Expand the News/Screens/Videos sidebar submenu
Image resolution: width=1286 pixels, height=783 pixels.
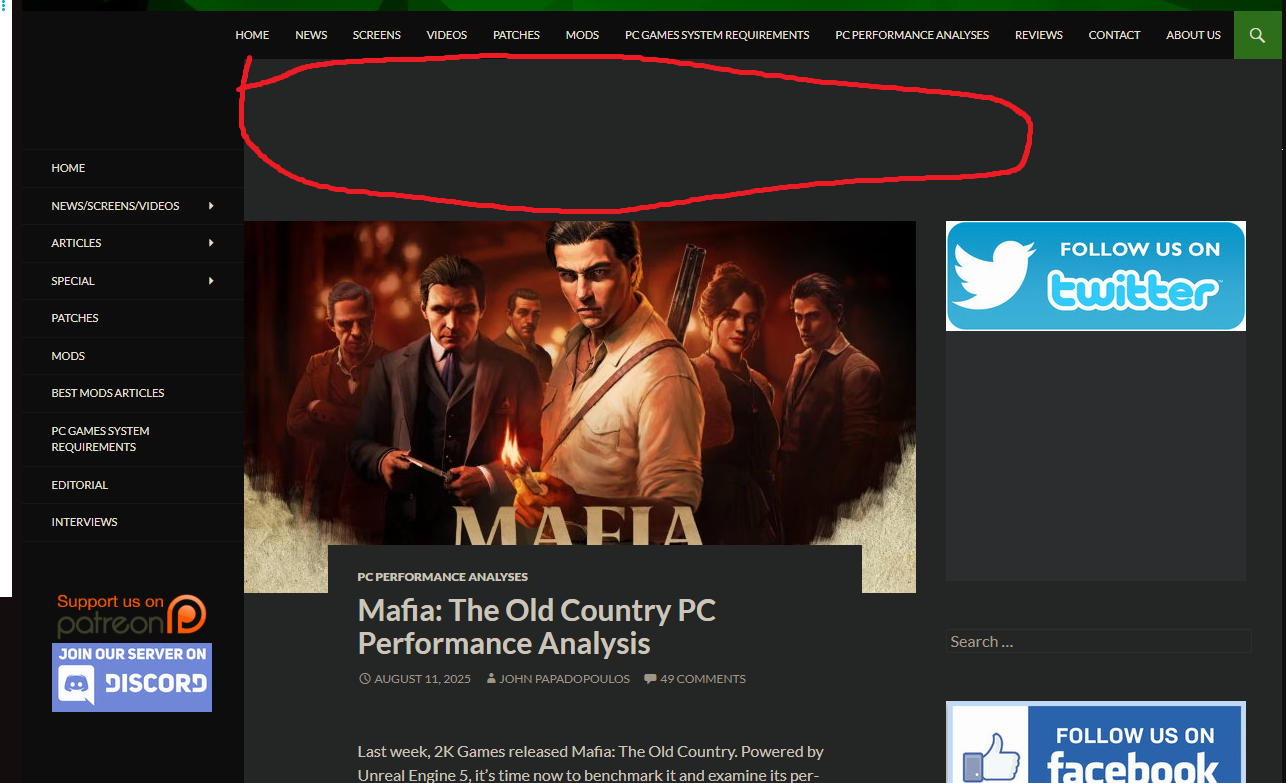211,206
